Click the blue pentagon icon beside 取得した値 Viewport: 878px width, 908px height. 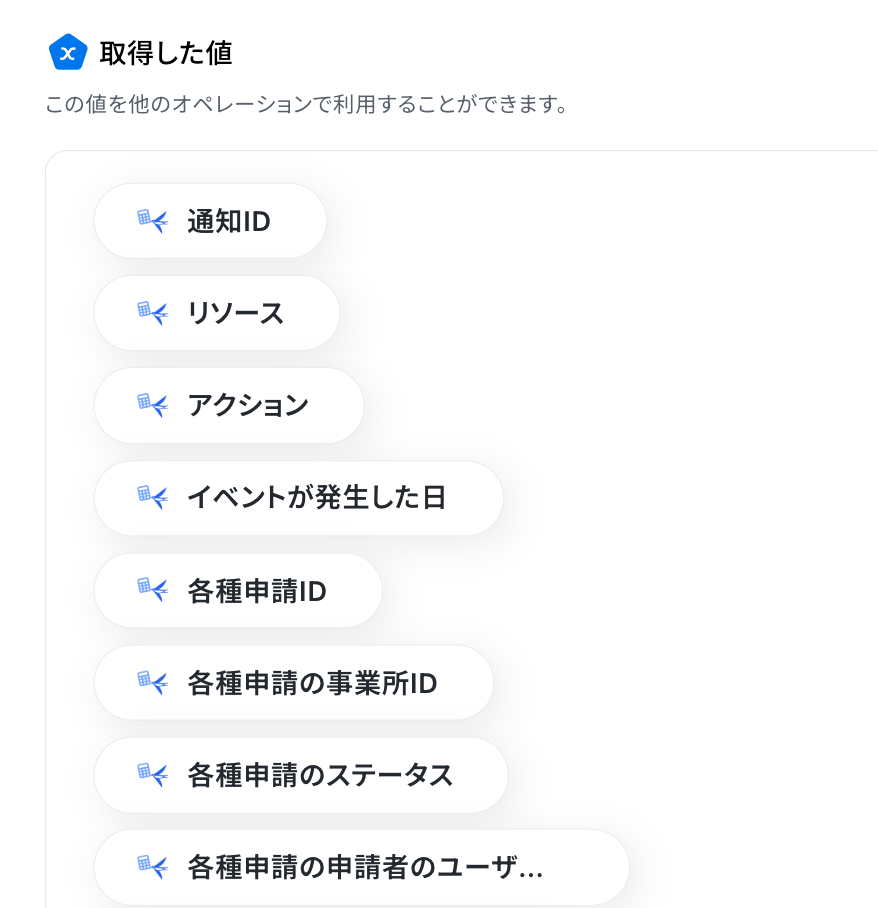pos(68,52)
